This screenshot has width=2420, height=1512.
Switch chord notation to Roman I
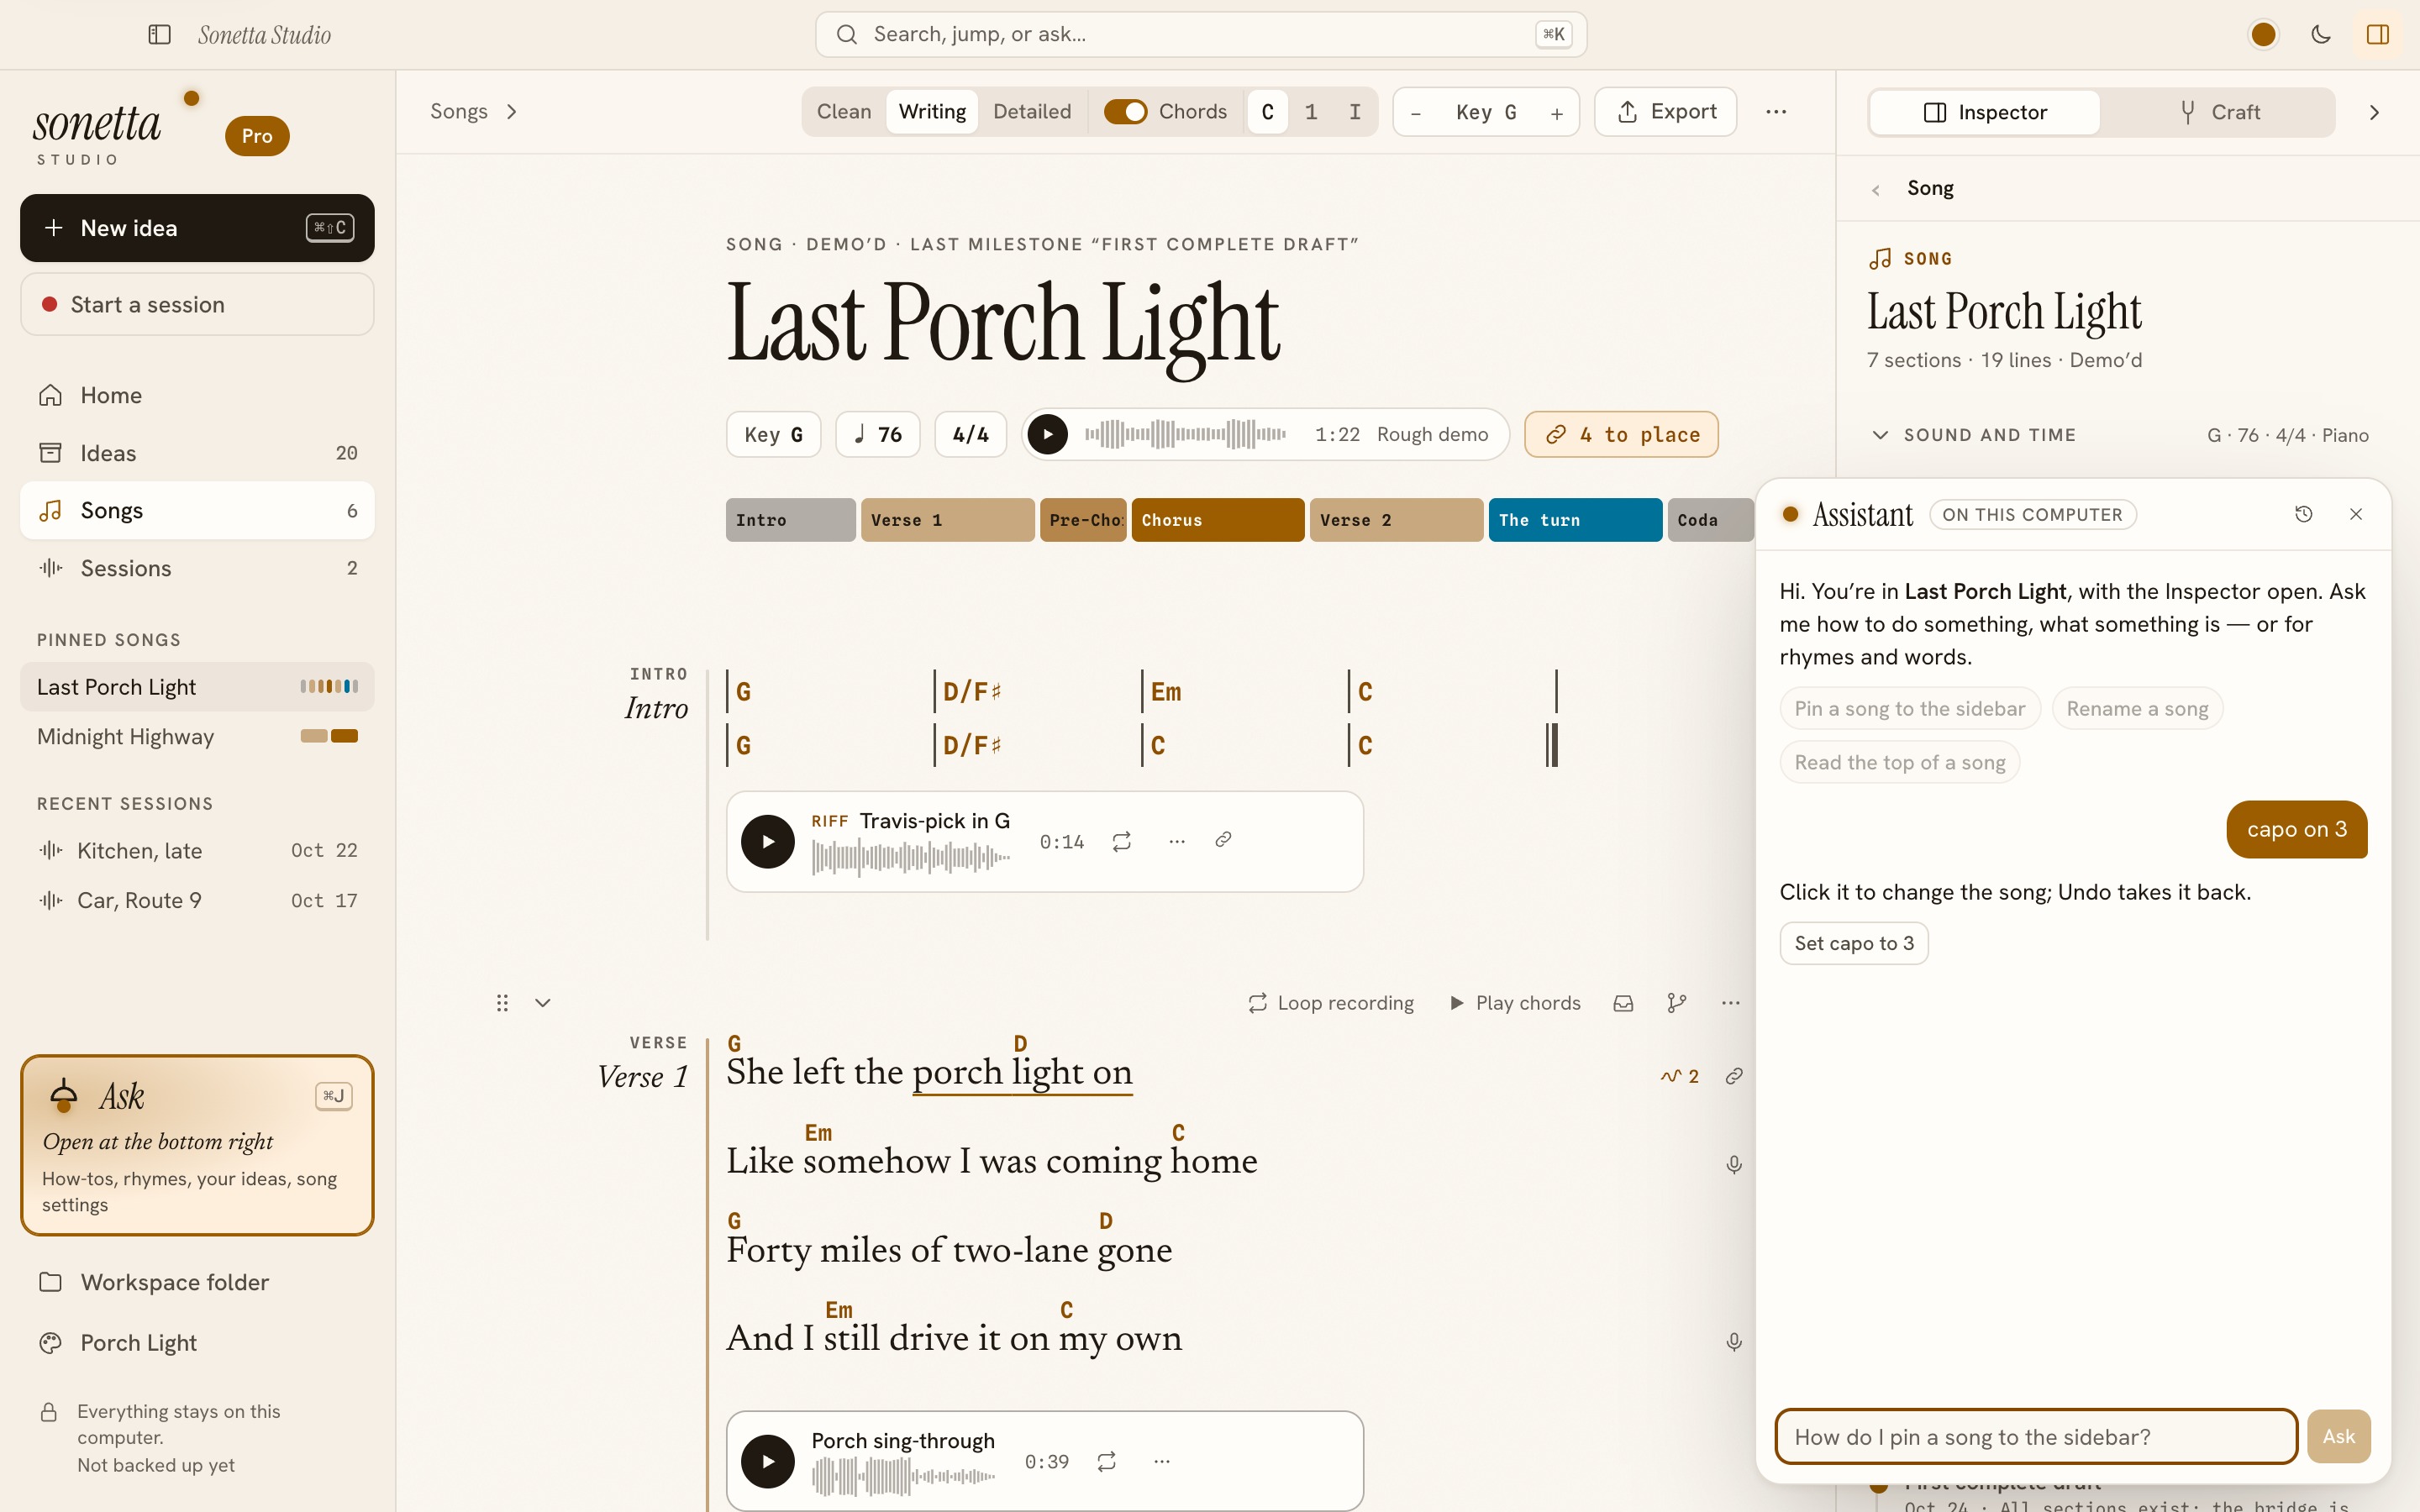(x=1355, y=112)
